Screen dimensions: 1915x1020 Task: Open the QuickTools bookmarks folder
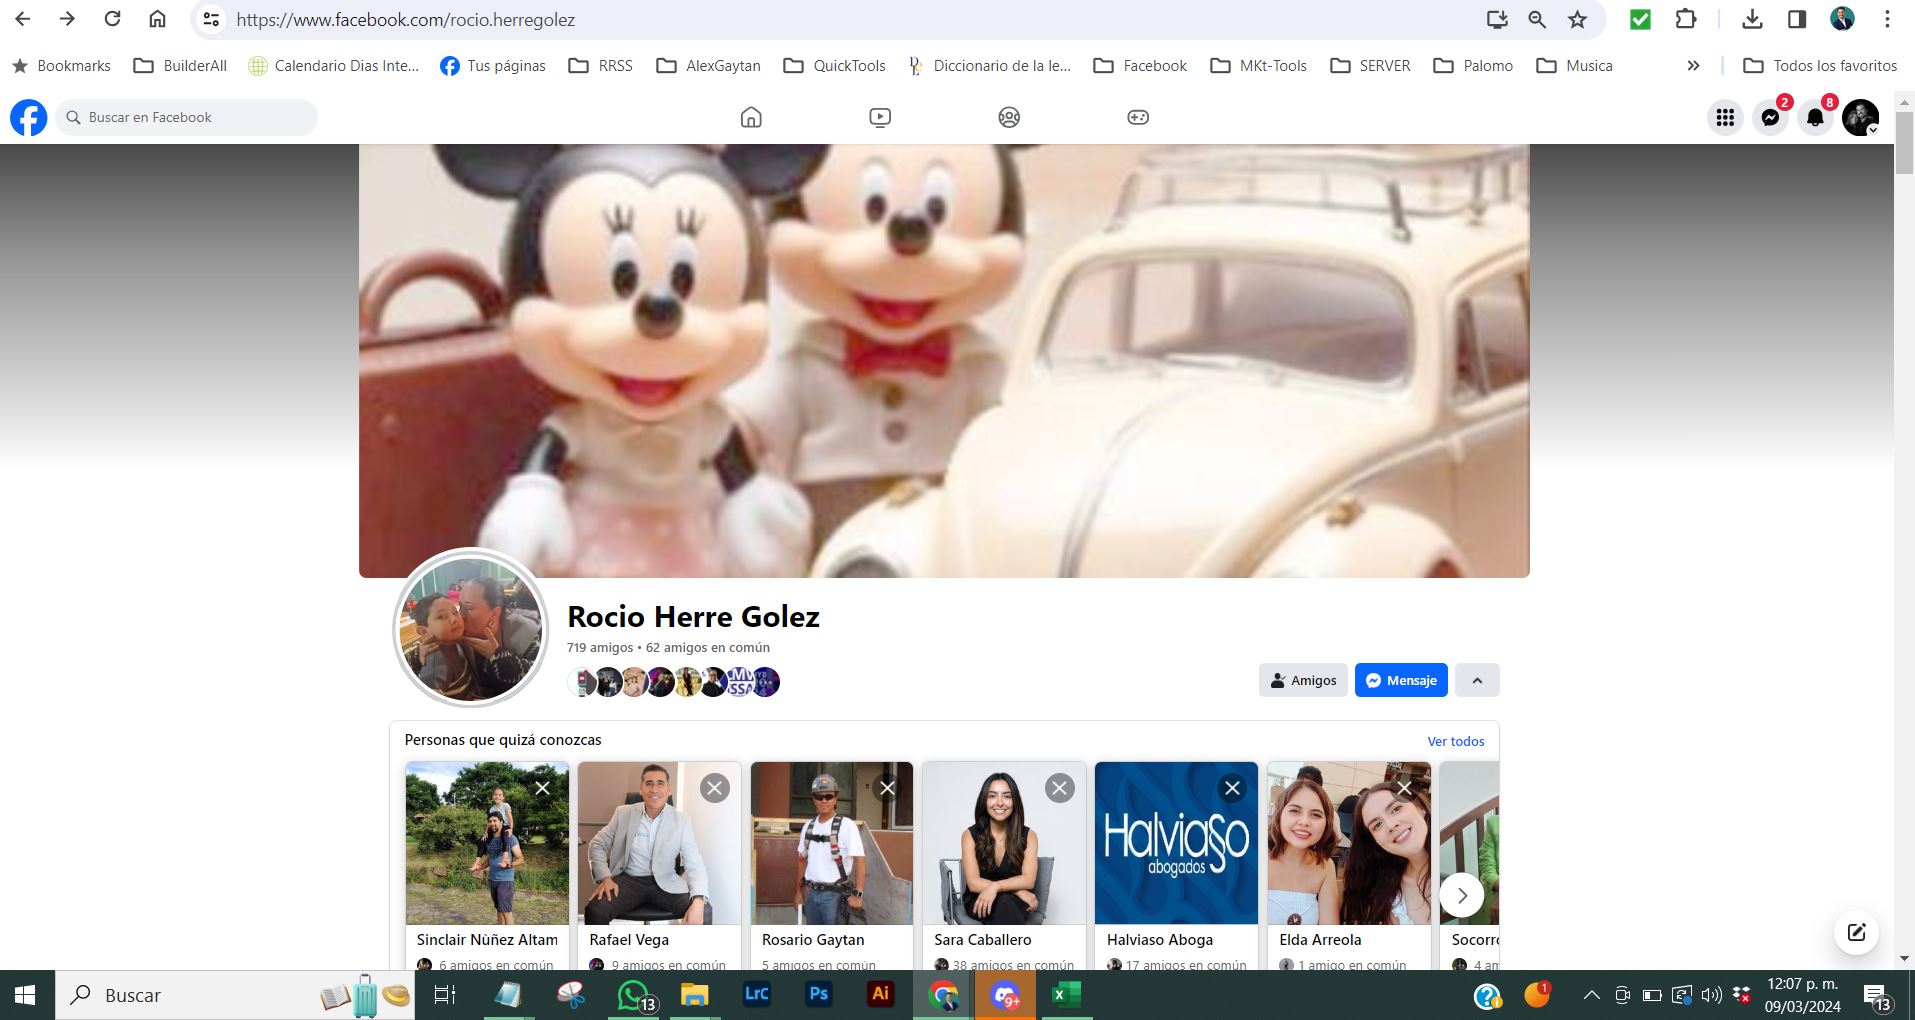(835, 66)
